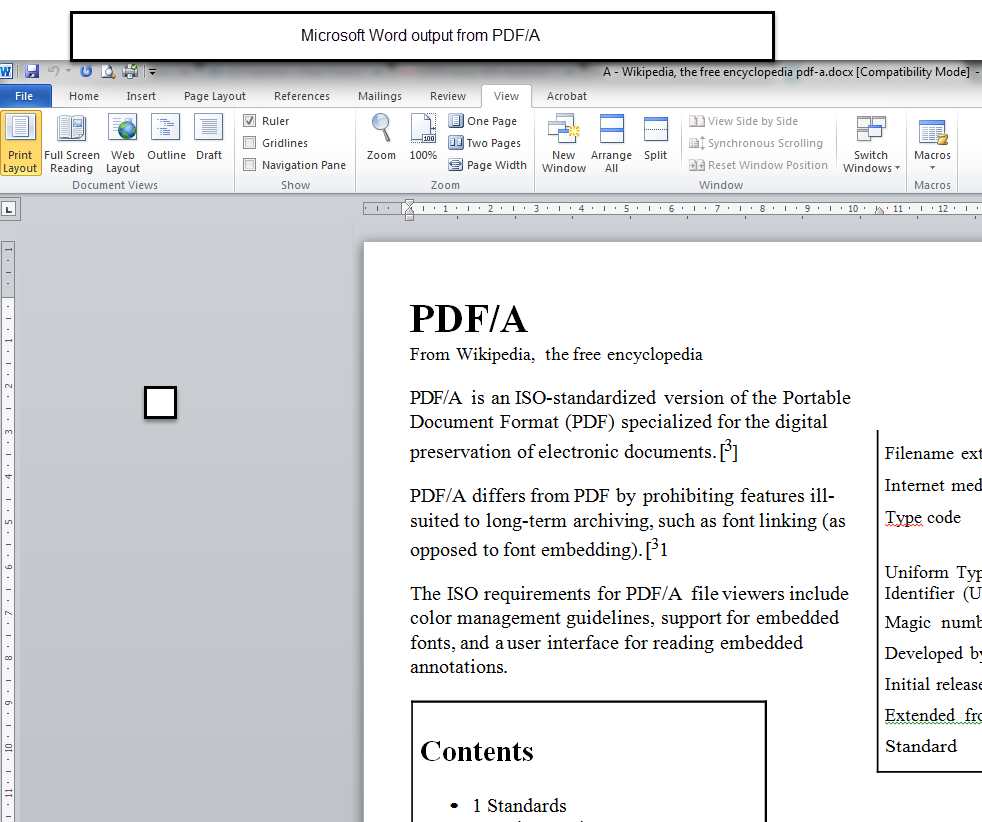Open the Macros dropdown menu

pos(932,161)
